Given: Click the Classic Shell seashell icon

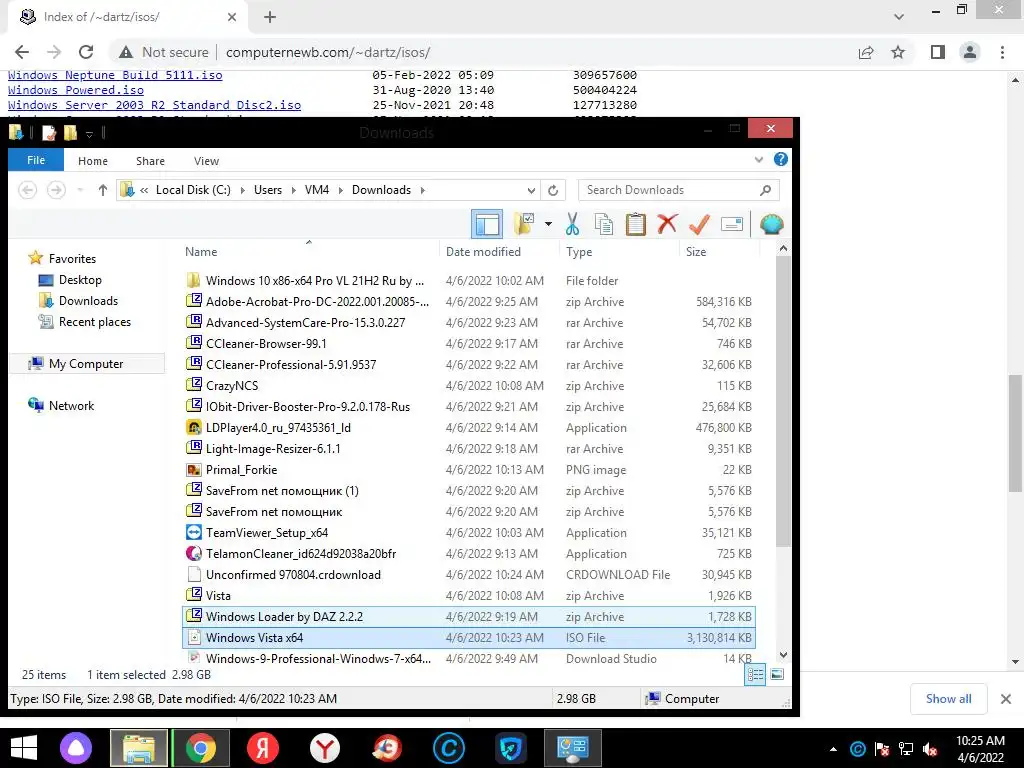Looking at the screenshot, I should pyautogui.click(x=771, y=225).
